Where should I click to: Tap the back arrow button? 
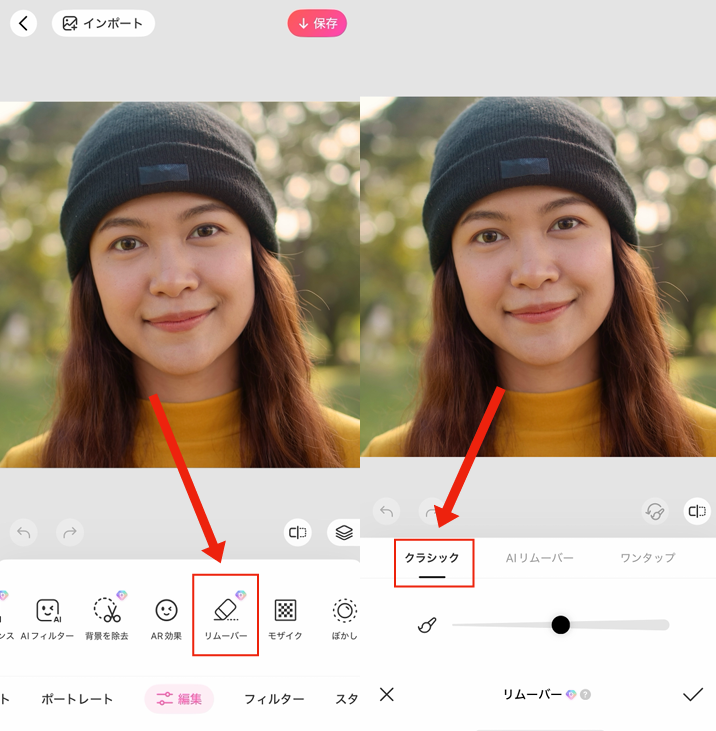23,23
